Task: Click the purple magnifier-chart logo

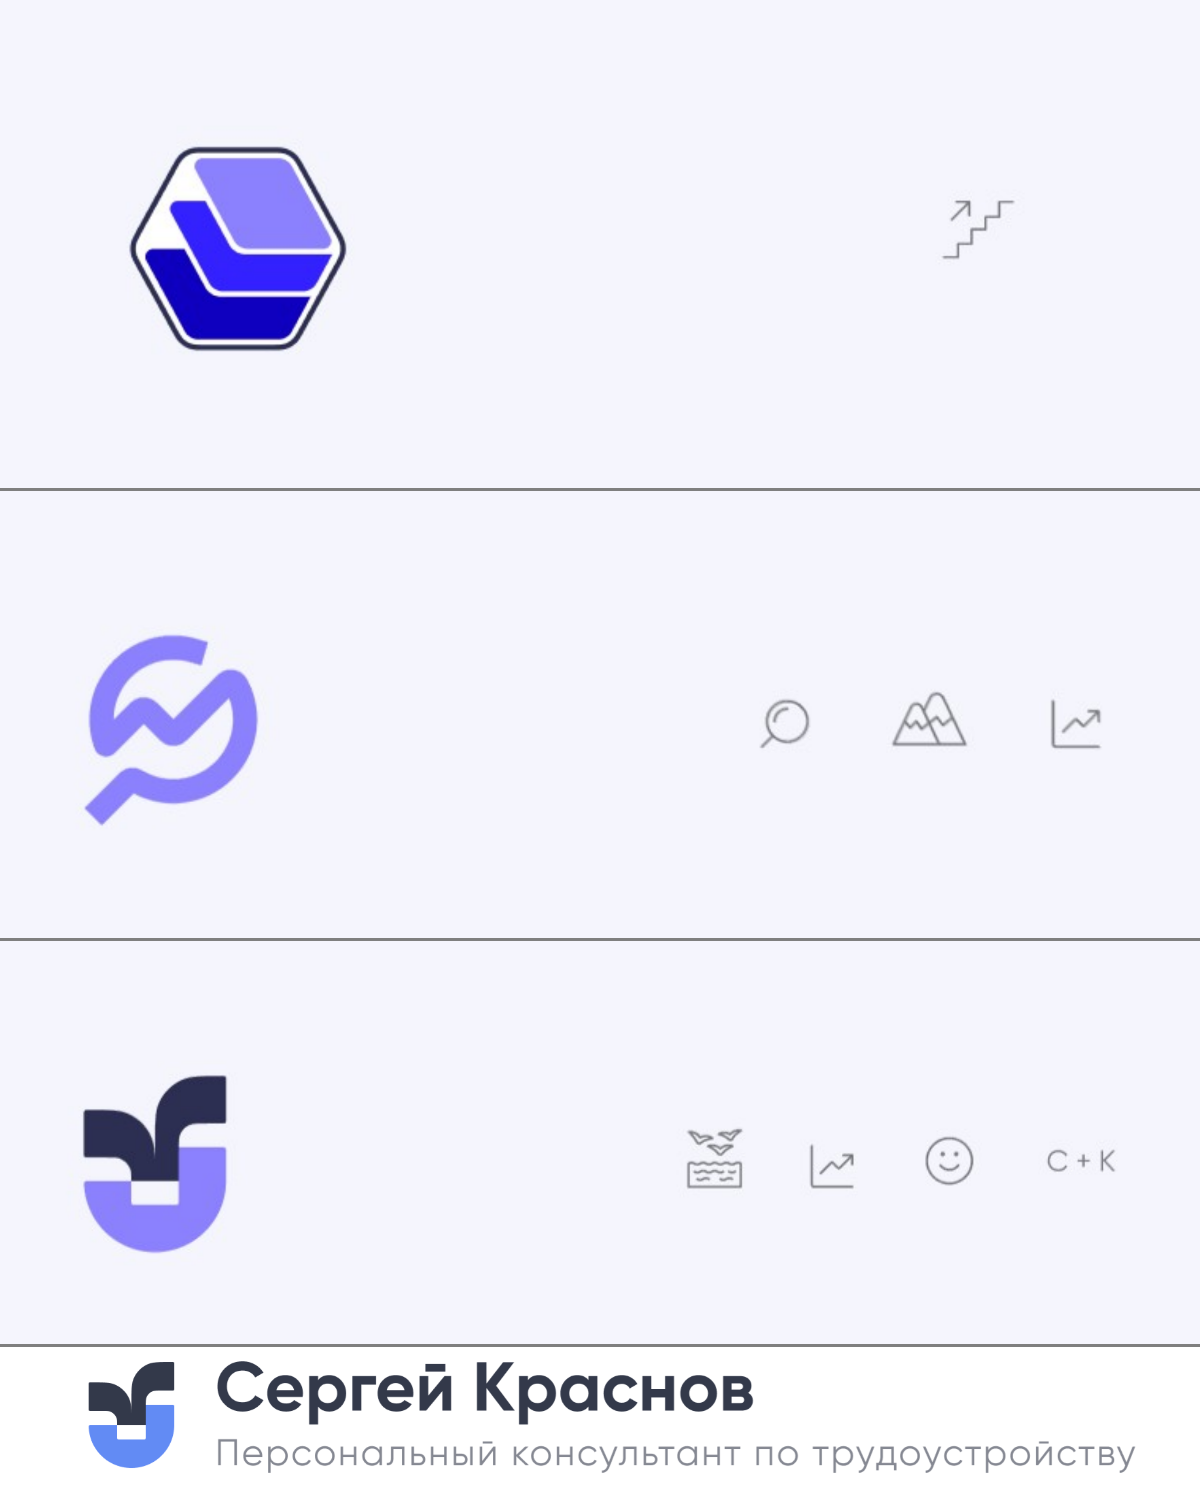Action: (171, 729)
